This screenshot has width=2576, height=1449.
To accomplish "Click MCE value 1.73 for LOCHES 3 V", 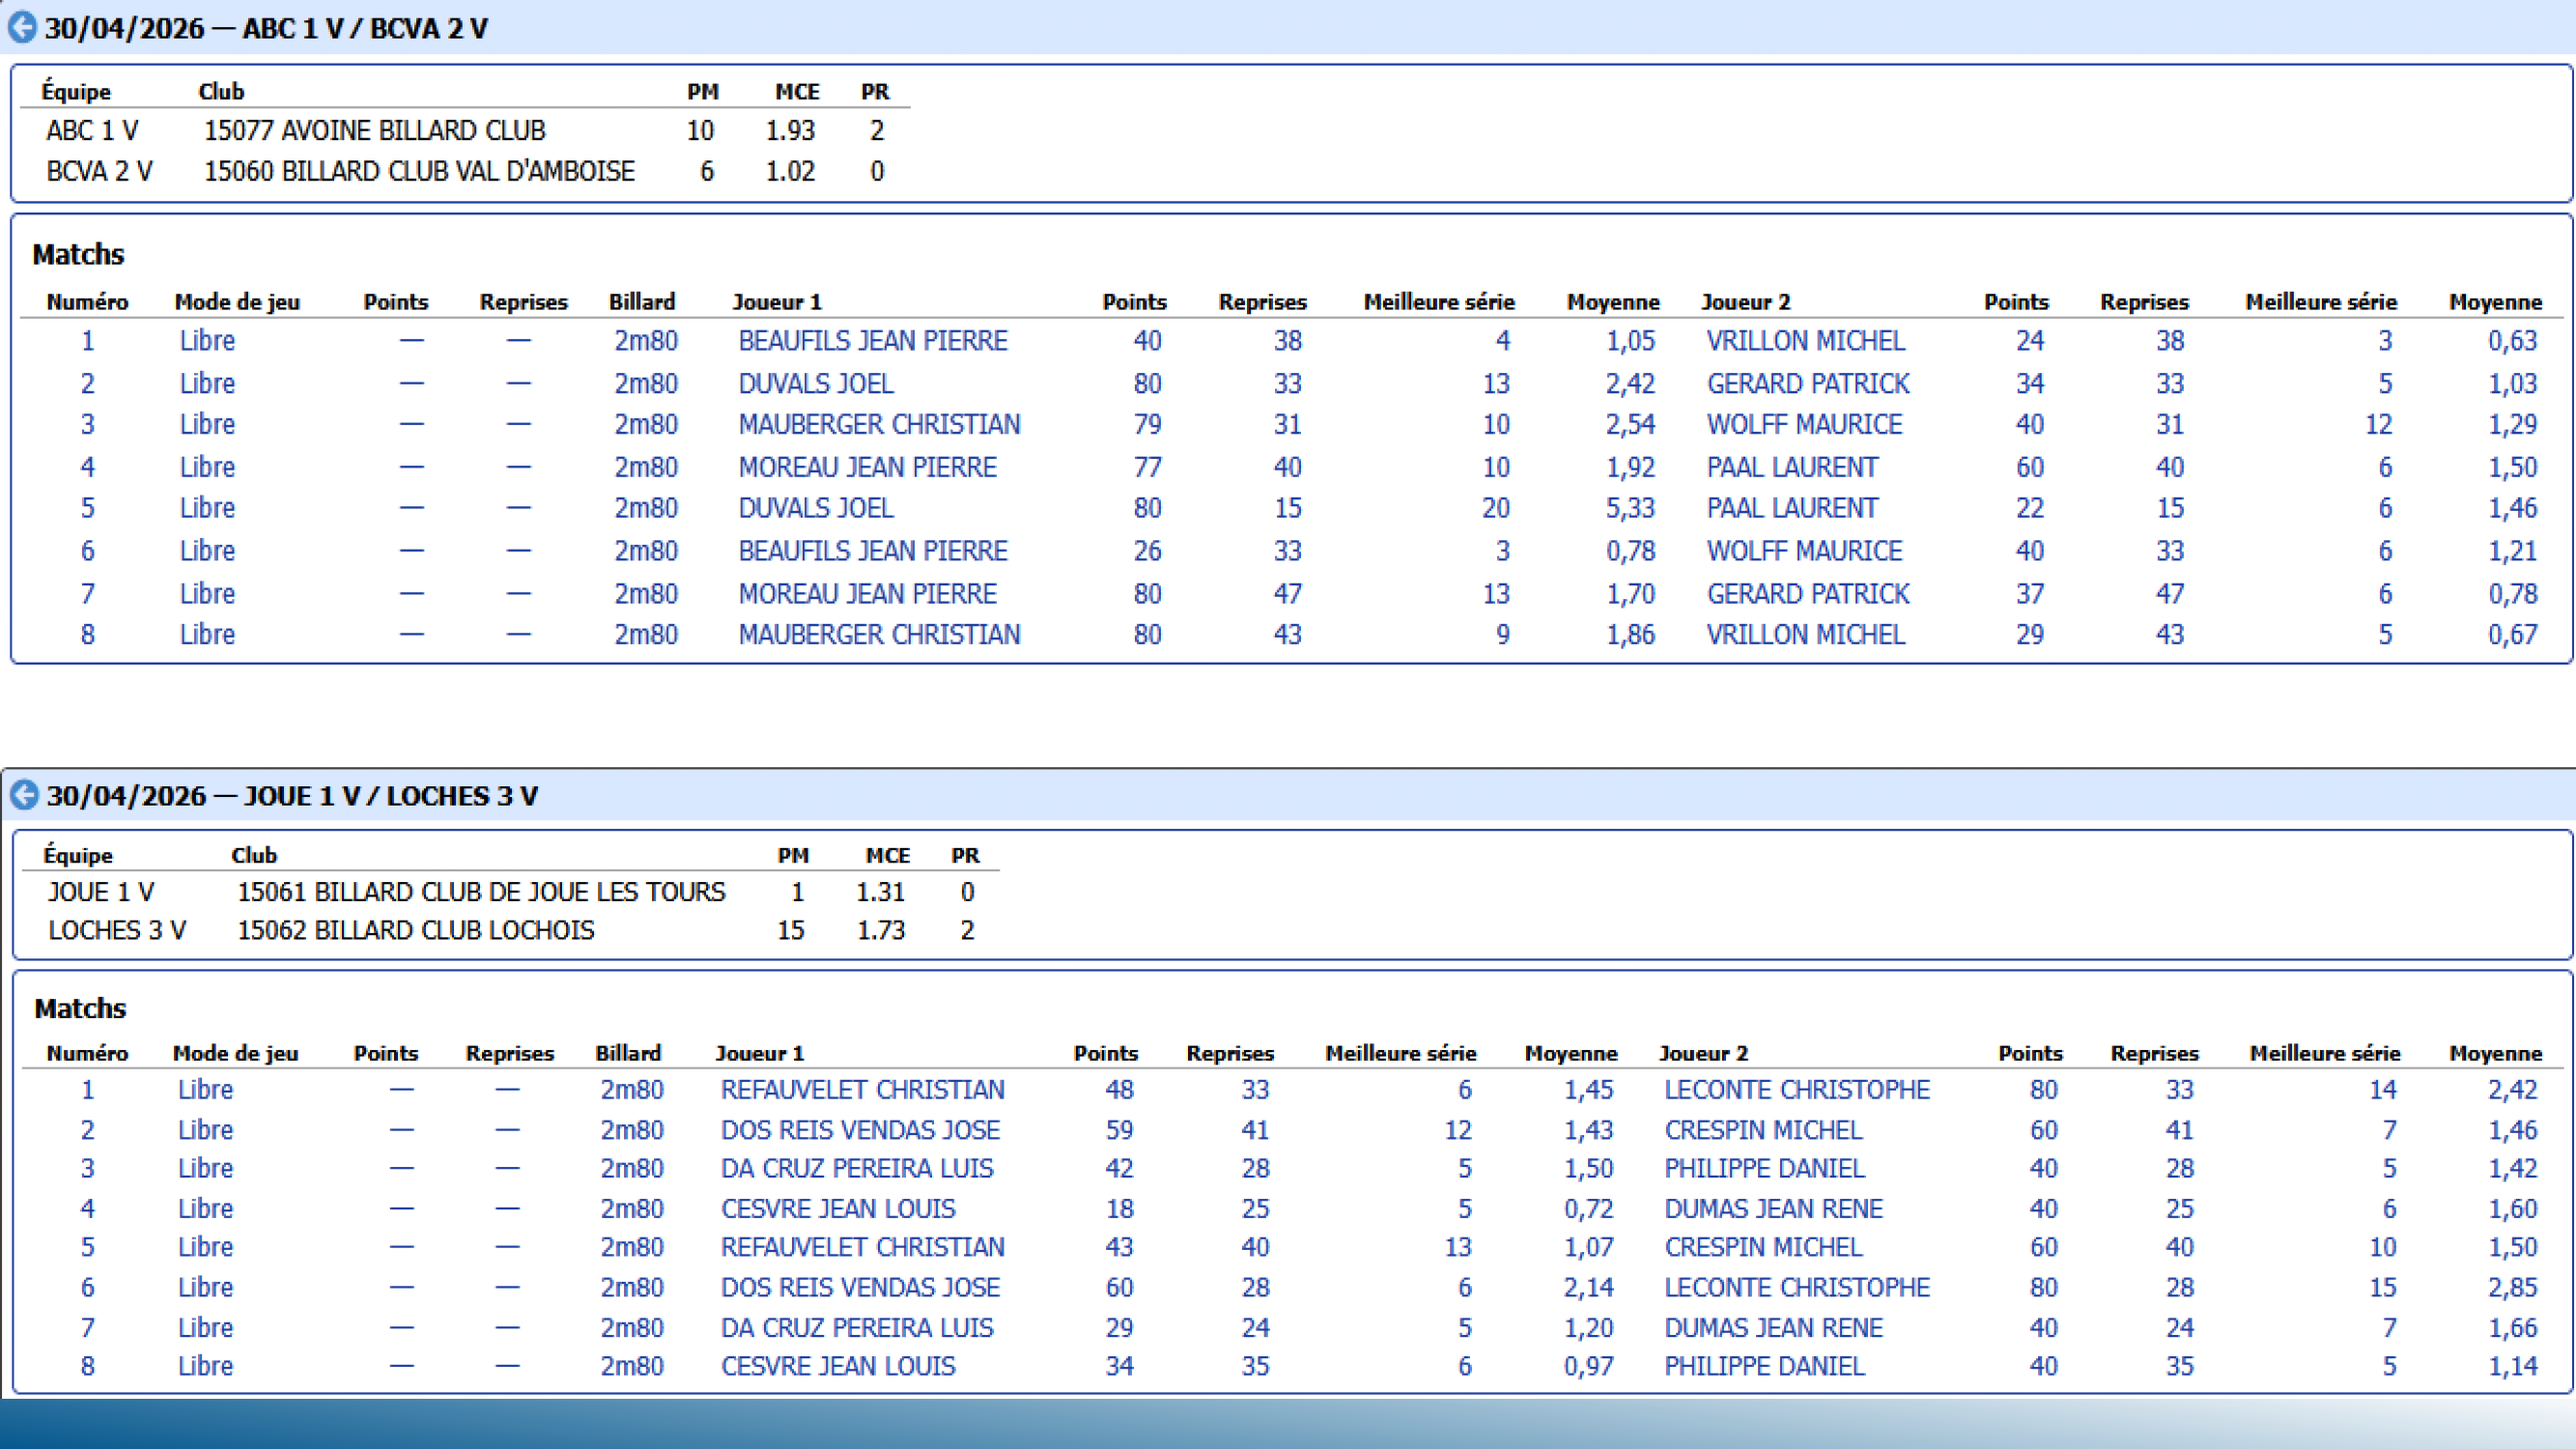I will (x=880, y=931).
